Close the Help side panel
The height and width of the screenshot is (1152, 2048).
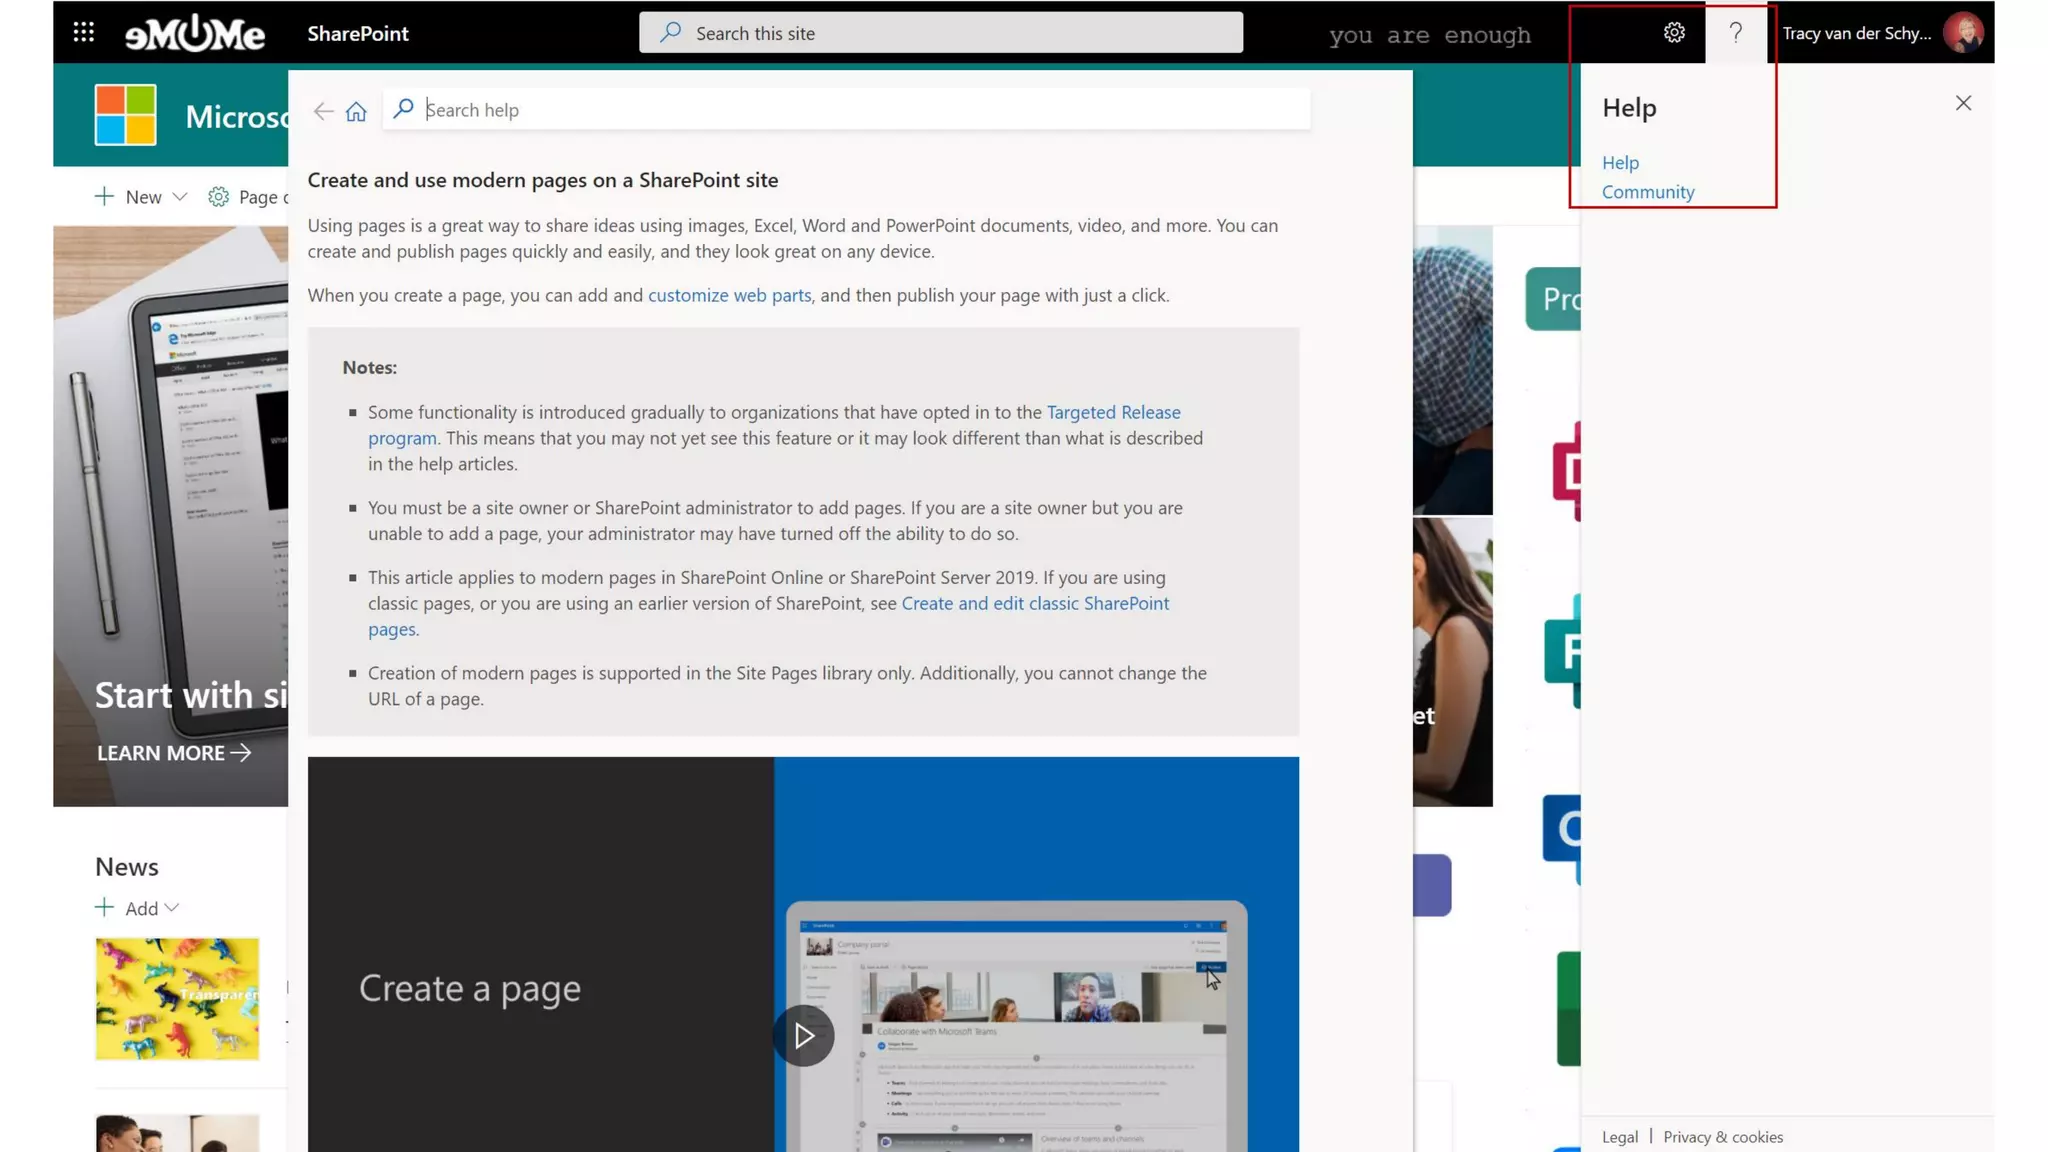[1963, 103]
